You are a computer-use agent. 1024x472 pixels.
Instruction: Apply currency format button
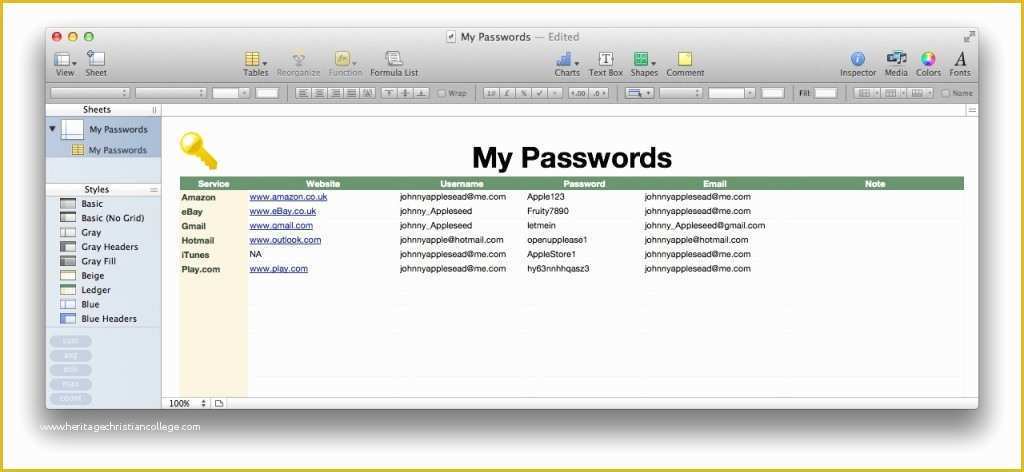click(x=507, y=93)
